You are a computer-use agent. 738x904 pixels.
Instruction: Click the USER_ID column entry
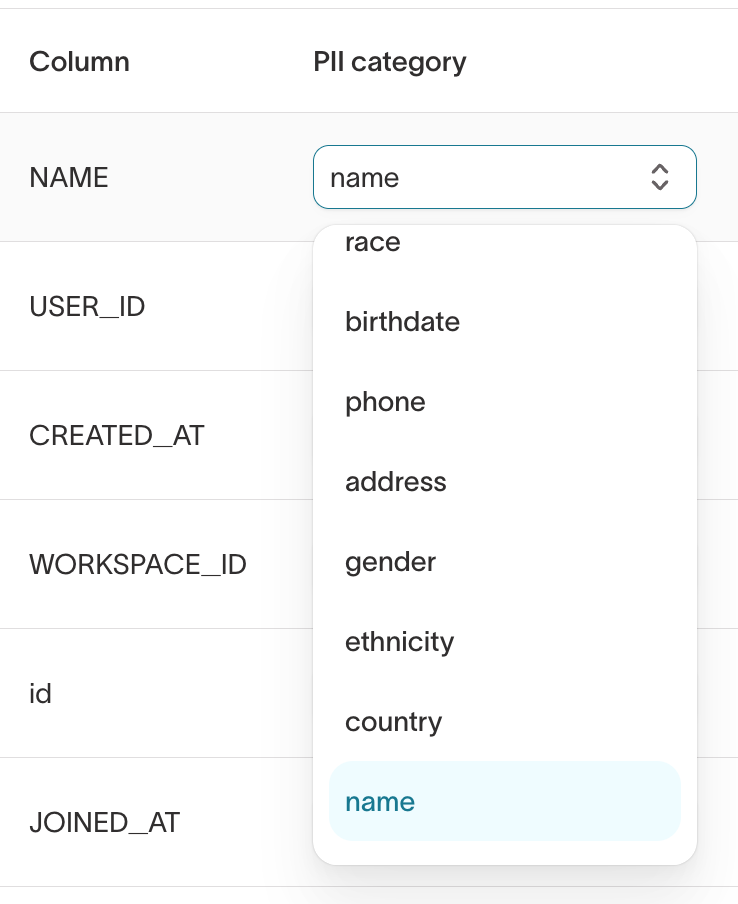87,306
